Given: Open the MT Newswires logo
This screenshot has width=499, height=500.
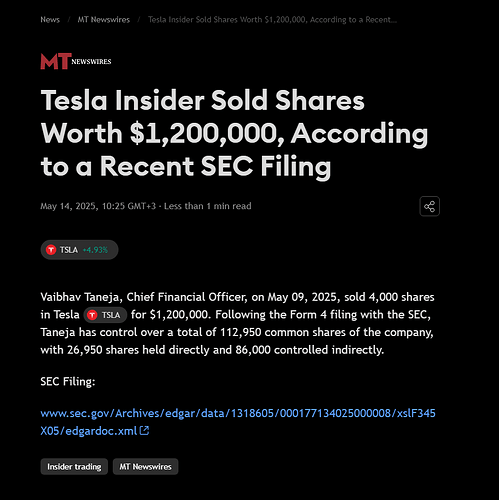Looking at the screenshot, I should click(x=76, y=61).
